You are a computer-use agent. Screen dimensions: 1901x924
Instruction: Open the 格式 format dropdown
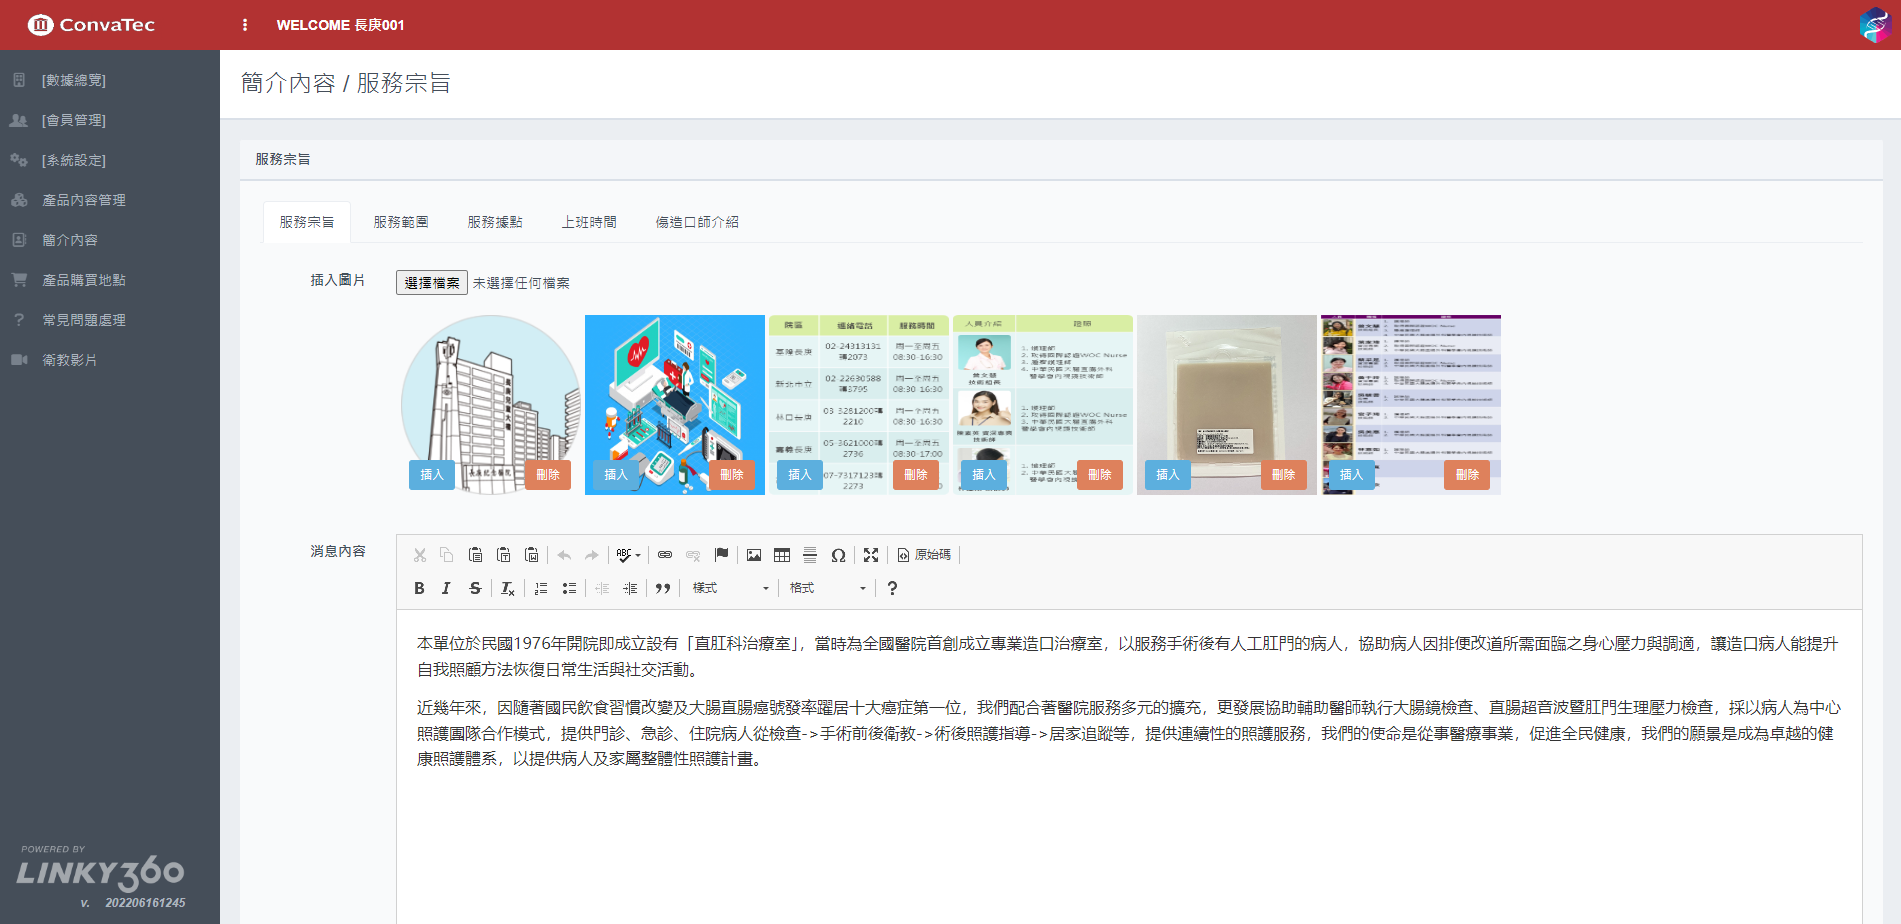pyautogui.click(x=827, y=588)
